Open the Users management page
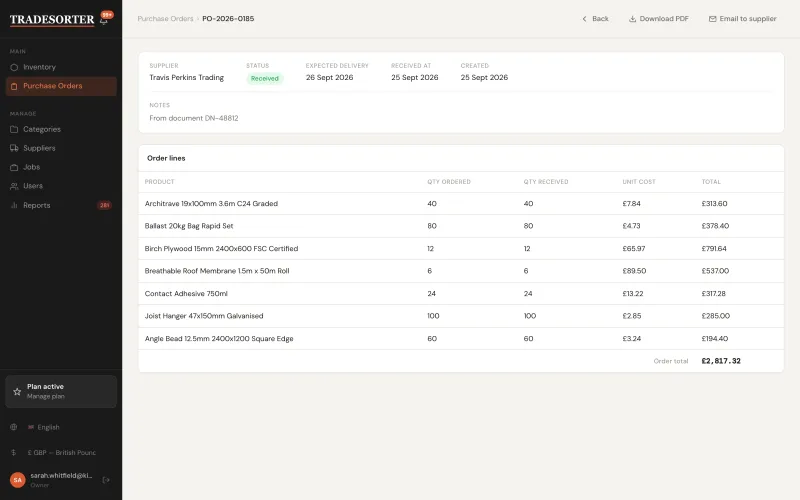This screenshot has width=800, height=500. (x=61, y=186)
